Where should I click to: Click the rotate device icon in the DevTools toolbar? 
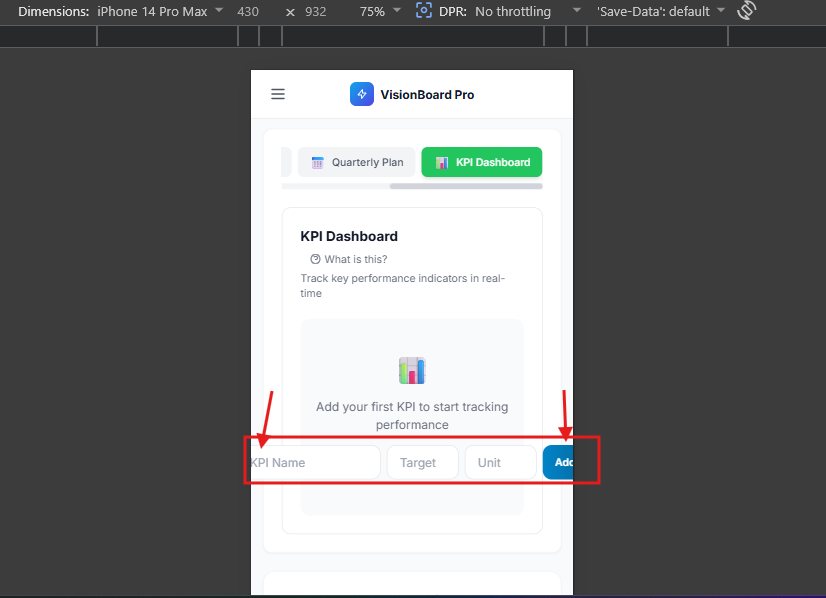[746, 11]
